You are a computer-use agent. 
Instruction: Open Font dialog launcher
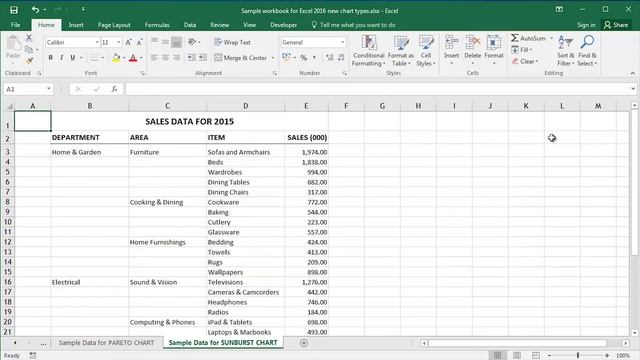coord(143,73)
